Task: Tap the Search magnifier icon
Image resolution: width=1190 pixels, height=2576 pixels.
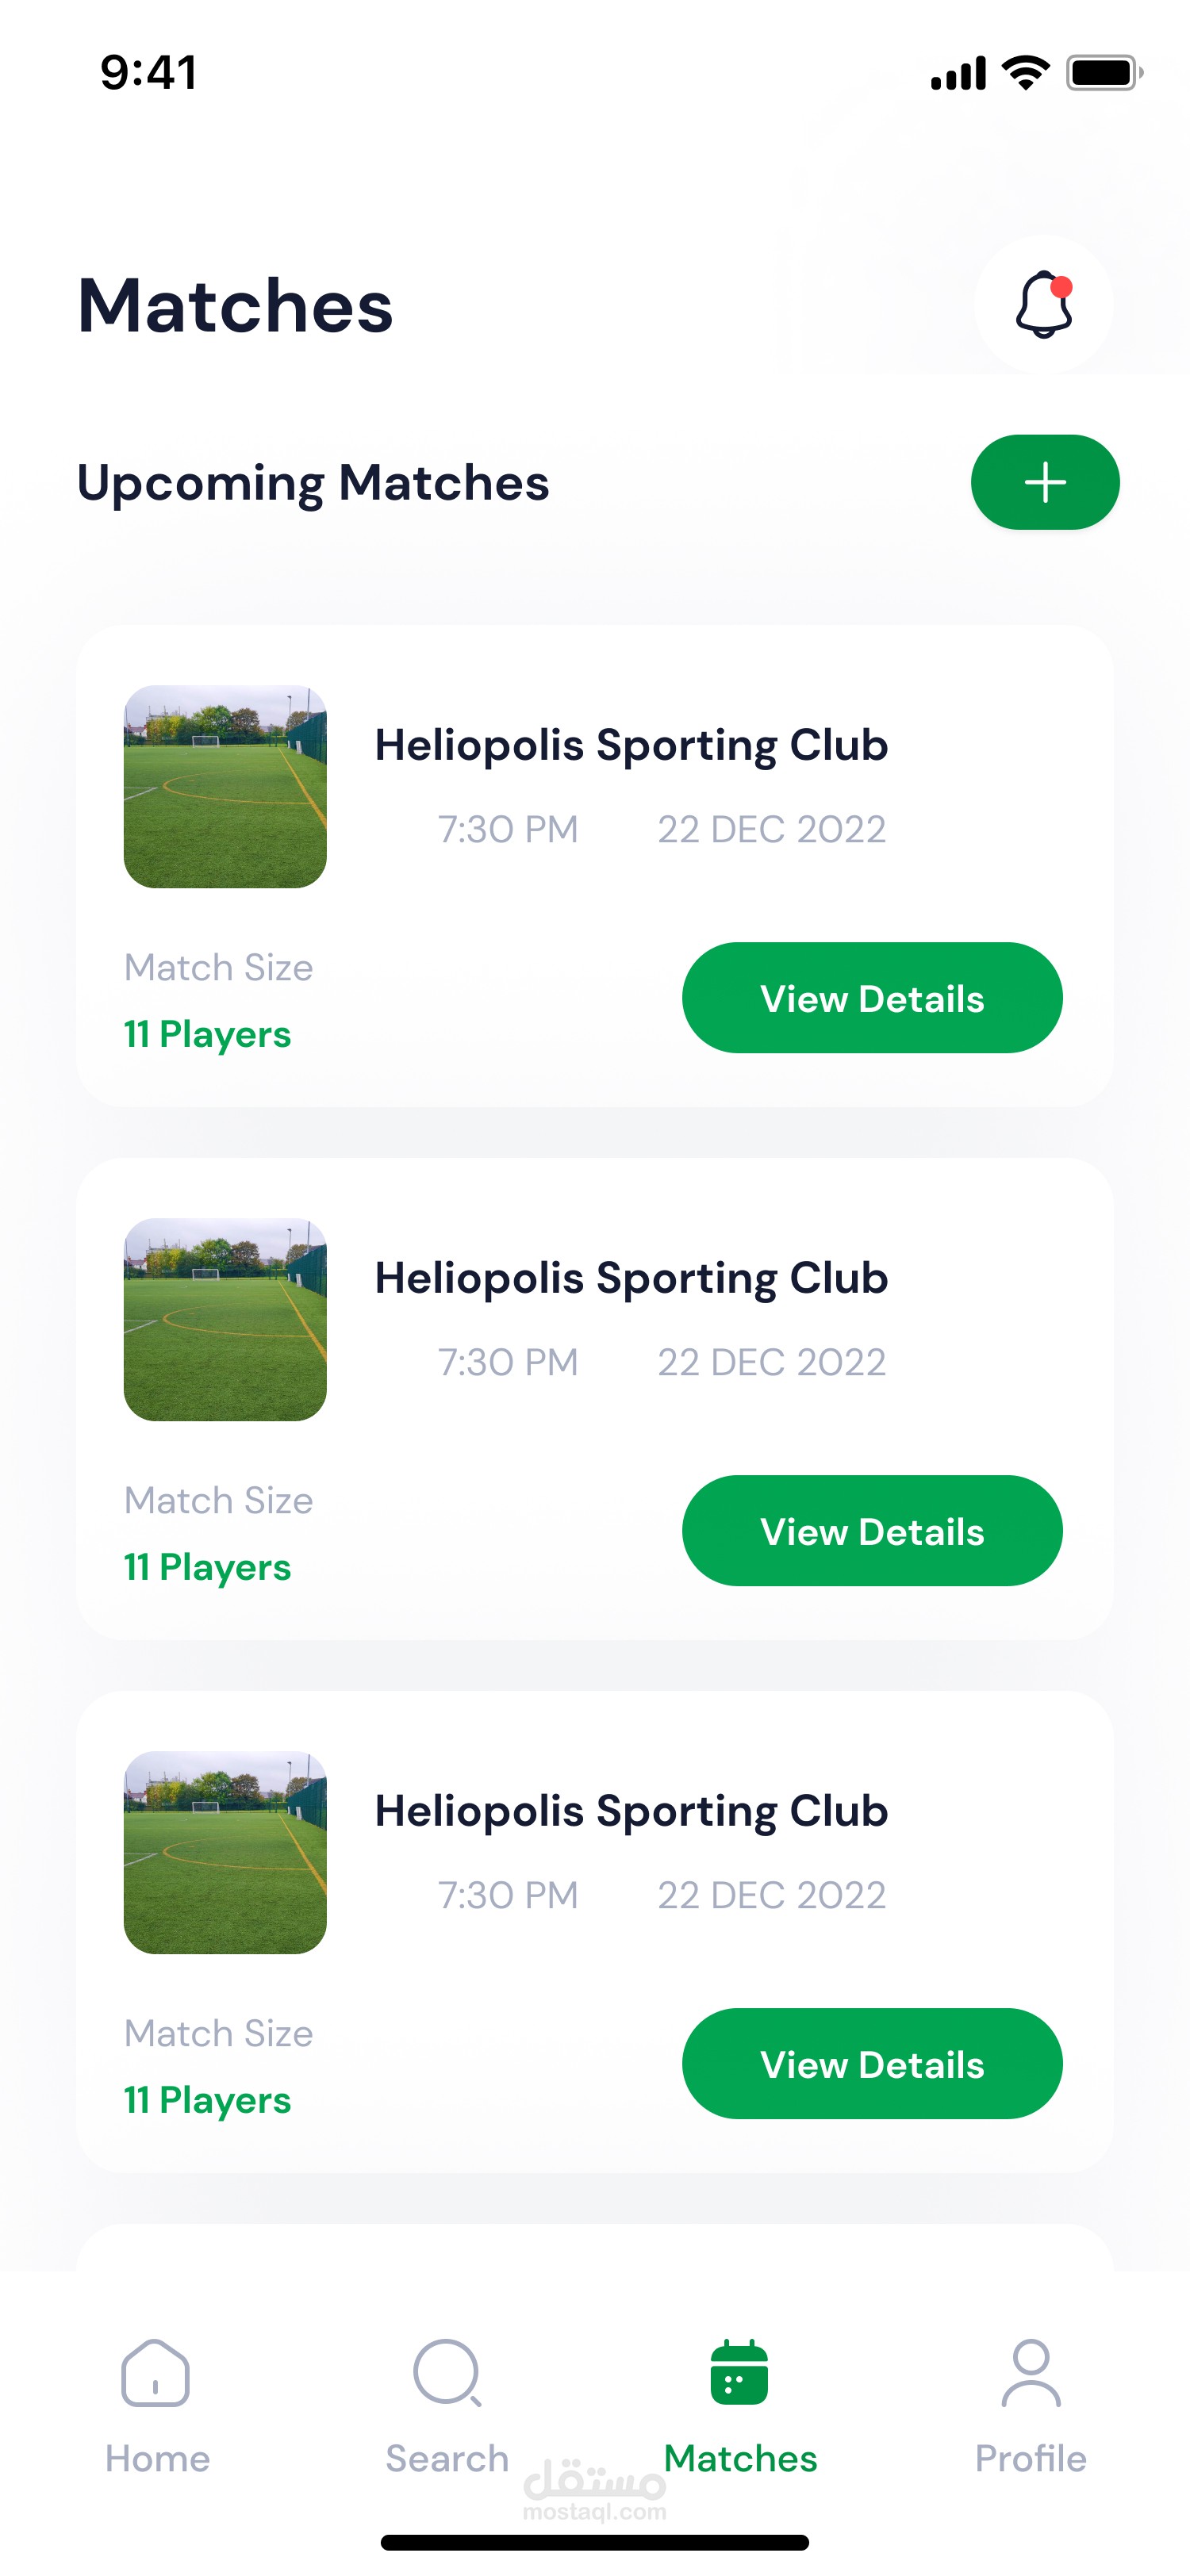Action: pyautogui.click(x=447, y=2372)
